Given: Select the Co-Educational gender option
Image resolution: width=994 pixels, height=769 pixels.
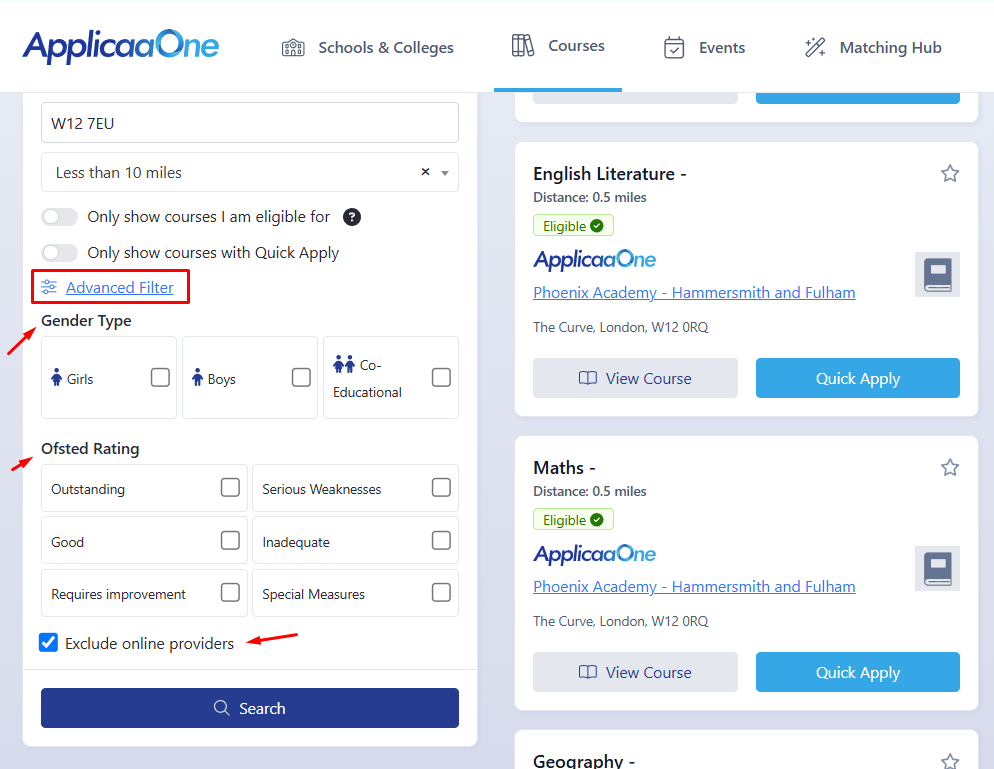Looking at the screenshot, I should [441, 377].
